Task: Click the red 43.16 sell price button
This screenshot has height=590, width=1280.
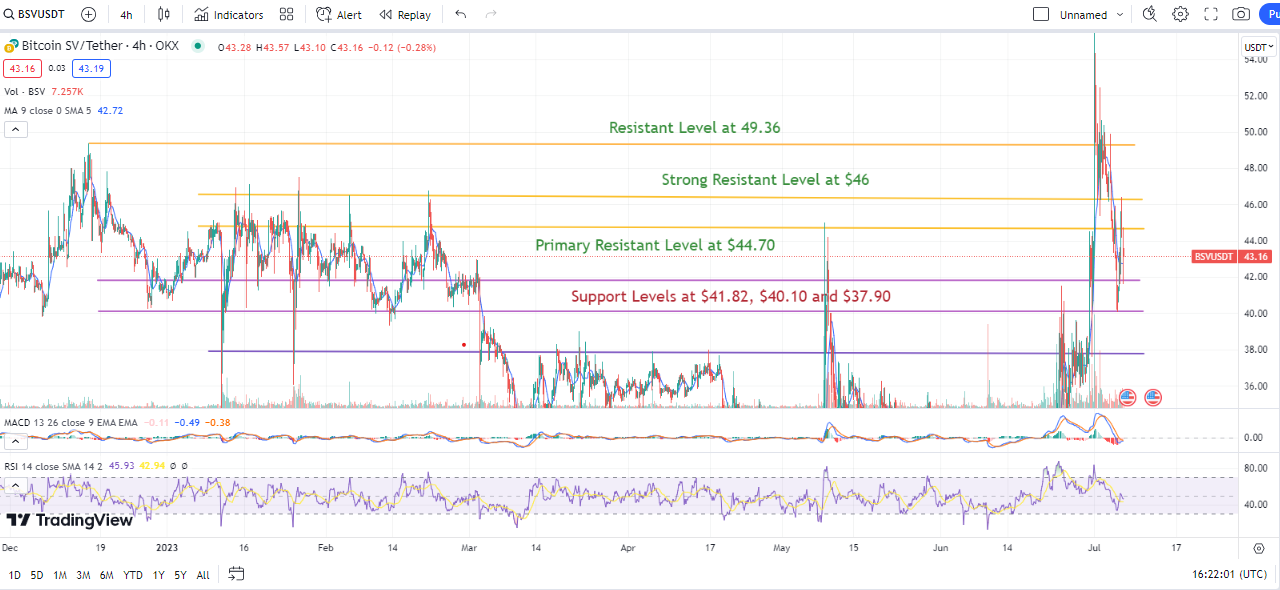Action: click(x=20, y=68)
